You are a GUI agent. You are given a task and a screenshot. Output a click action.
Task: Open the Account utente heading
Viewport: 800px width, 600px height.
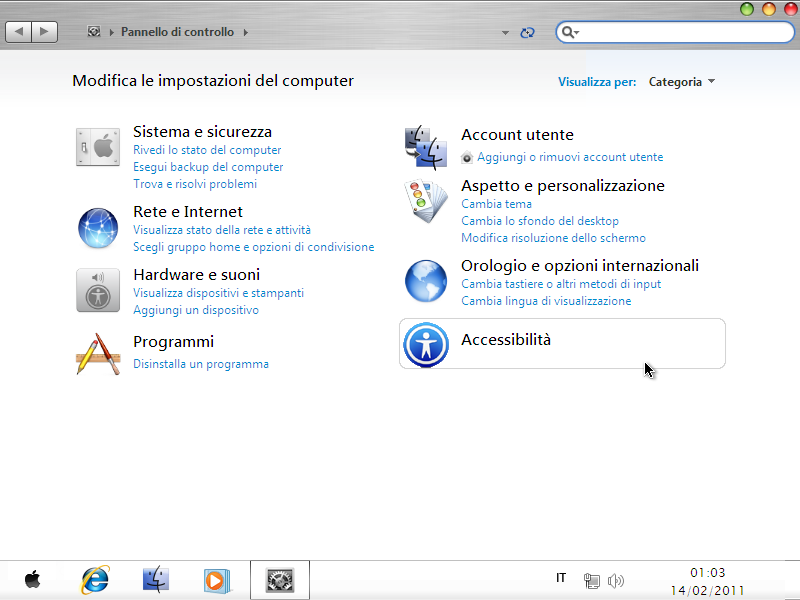[x=517, y=135]
